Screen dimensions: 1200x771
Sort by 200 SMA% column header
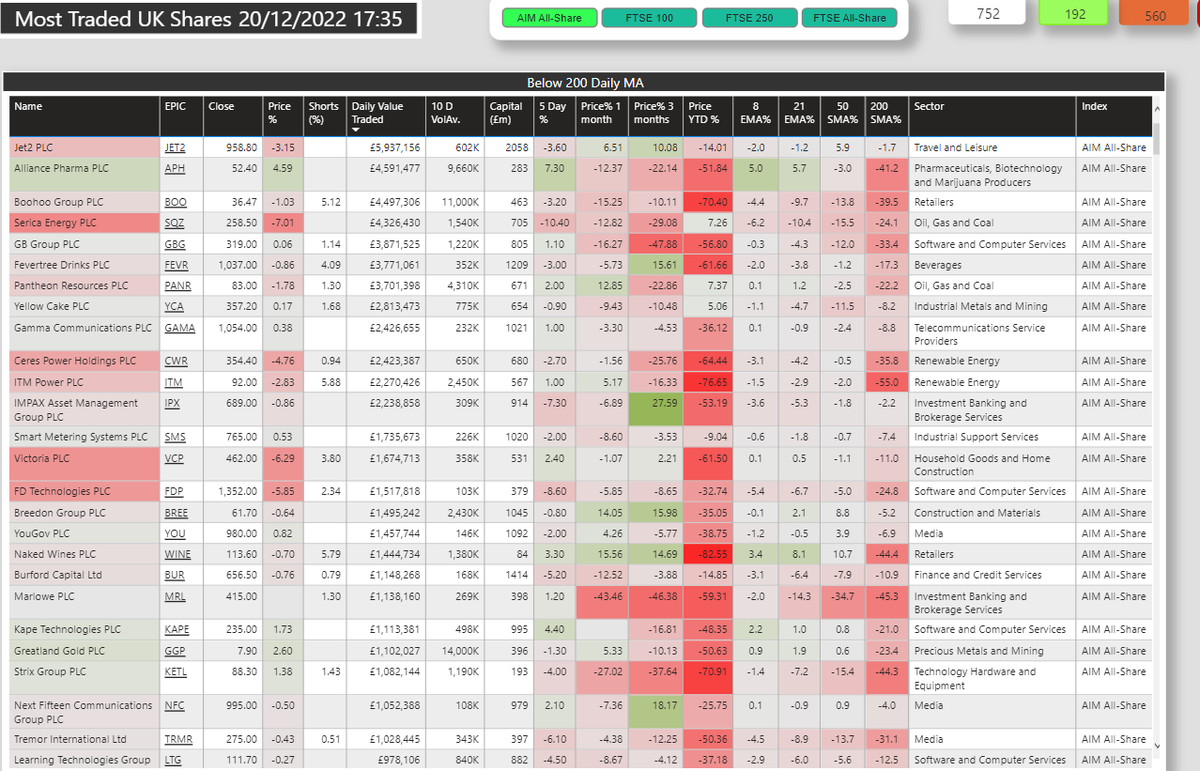(x=885, y=118)
